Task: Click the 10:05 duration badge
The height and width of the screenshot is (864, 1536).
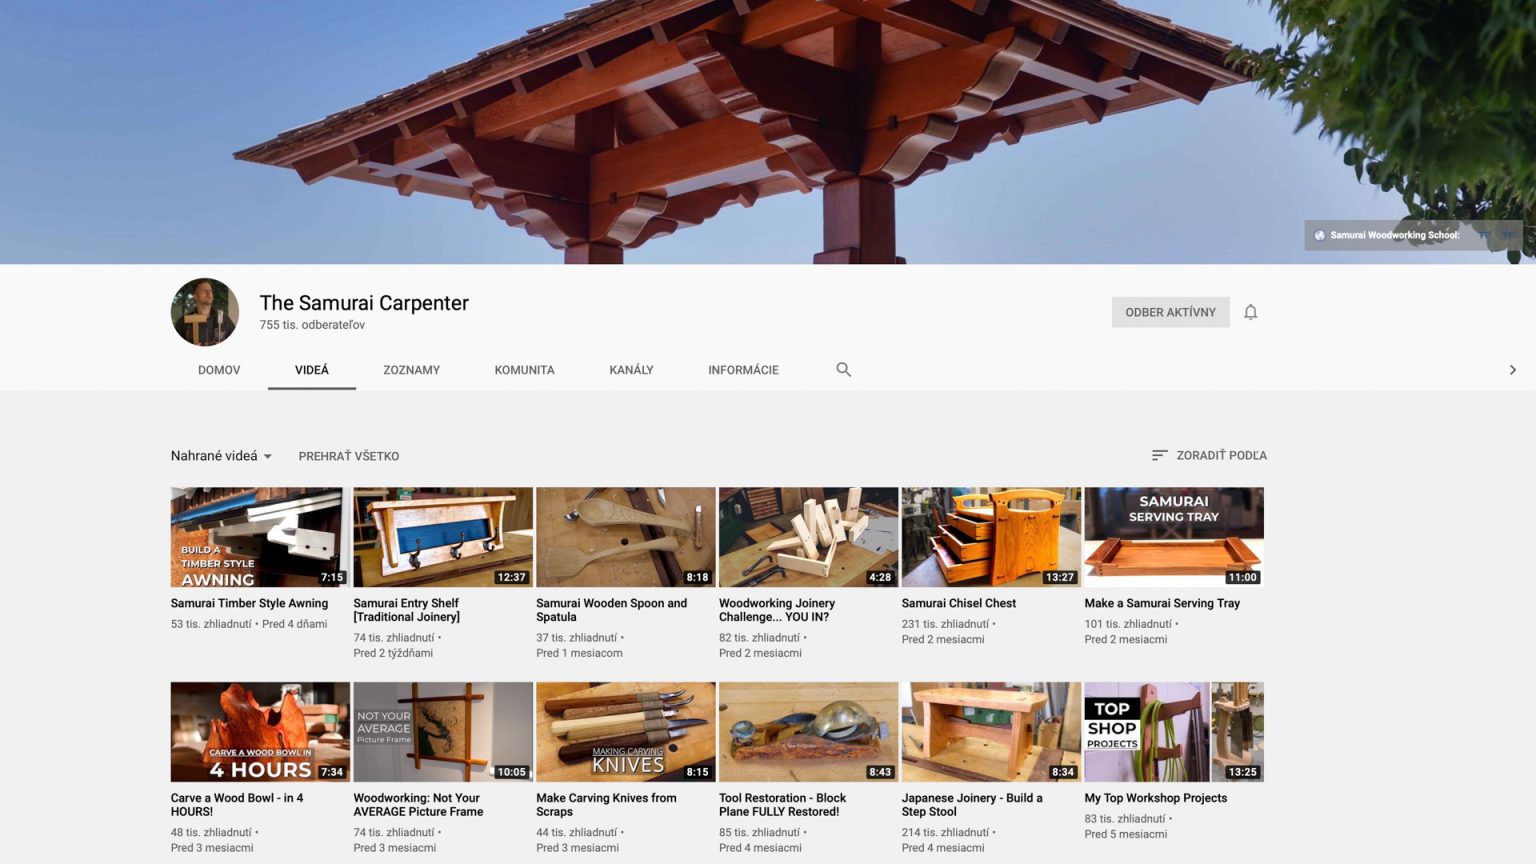Action: [x=511, y=772]
